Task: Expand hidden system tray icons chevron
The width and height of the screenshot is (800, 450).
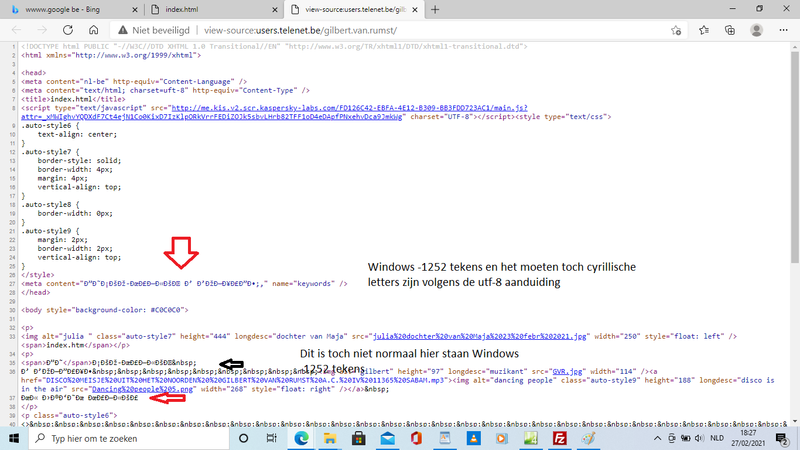Action: [x=659, y=438]
